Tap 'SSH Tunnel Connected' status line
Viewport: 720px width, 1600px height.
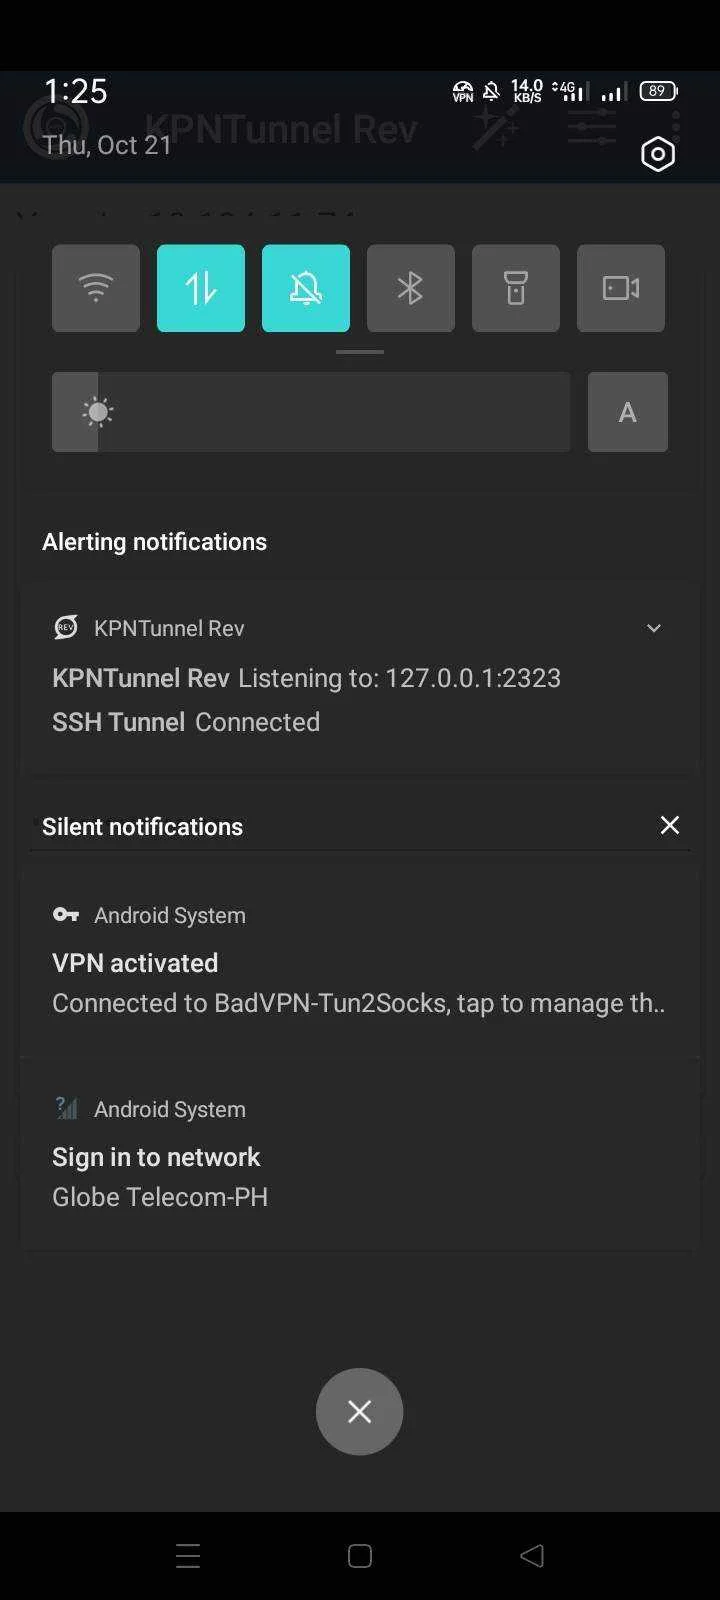click(186, 722)
